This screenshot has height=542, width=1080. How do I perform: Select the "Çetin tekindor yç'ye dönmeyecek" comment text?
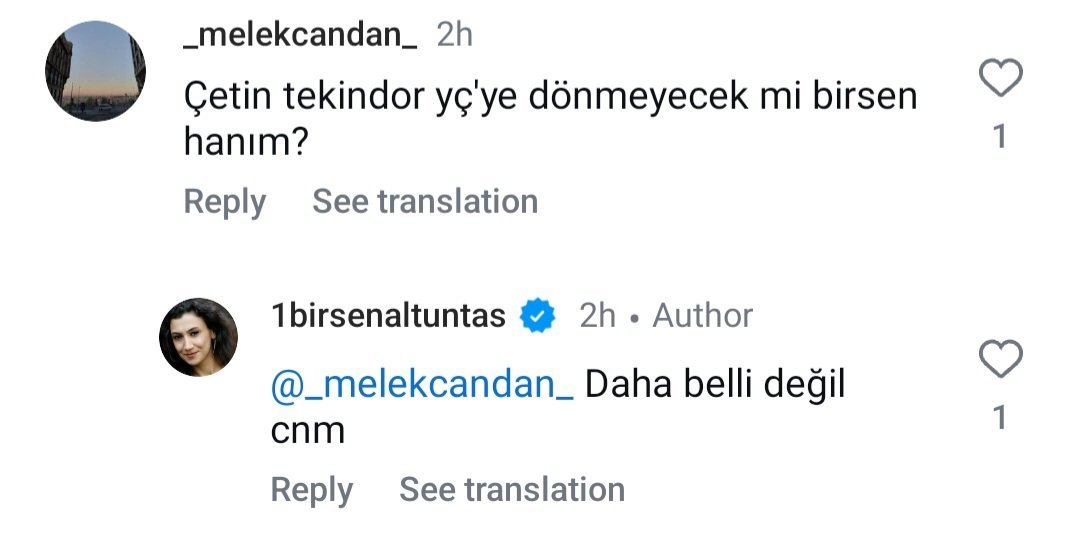[550, 97]
